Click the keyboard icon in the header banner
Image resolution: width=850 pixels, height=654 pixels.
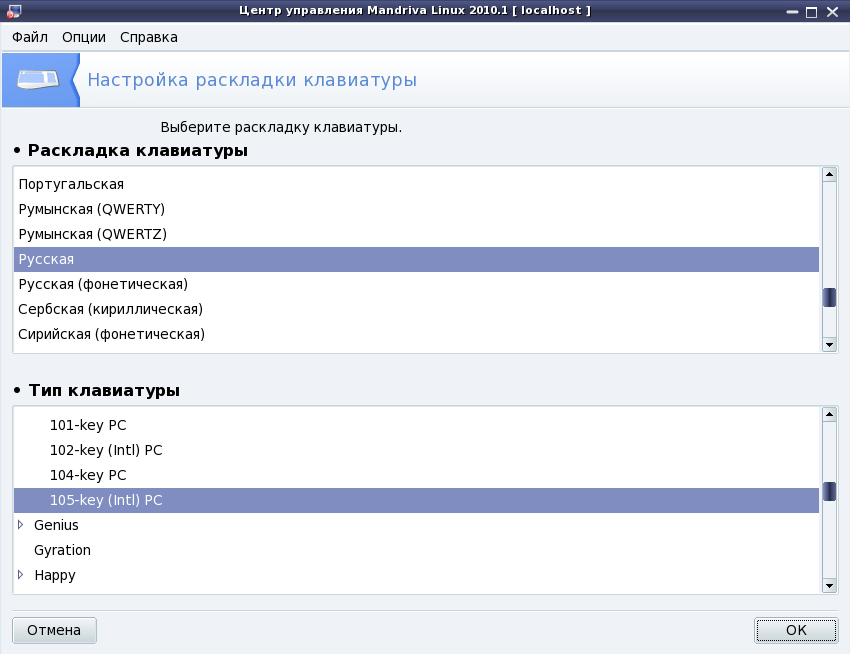pos(38,80)
